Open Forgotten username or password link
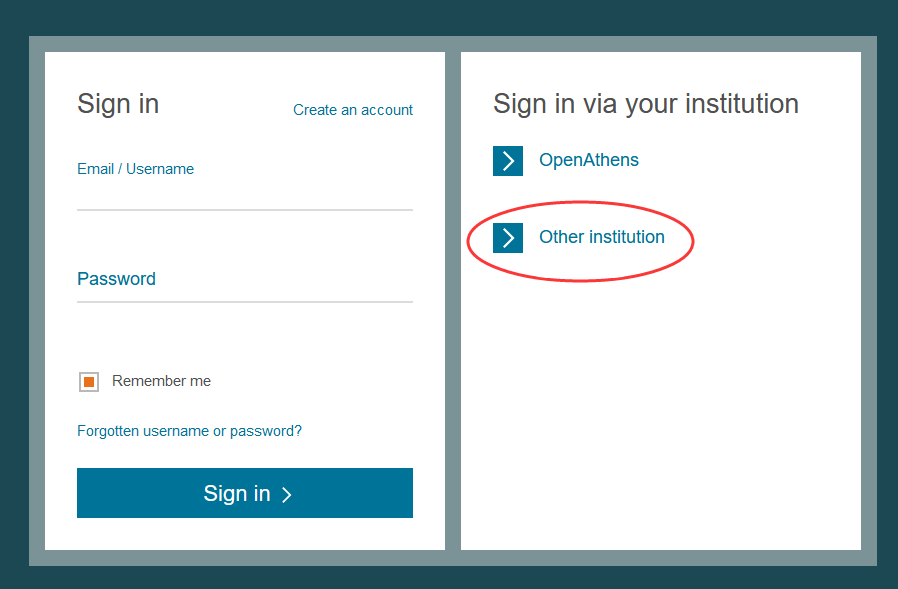The image size is (898, 589). click(189, 431)
